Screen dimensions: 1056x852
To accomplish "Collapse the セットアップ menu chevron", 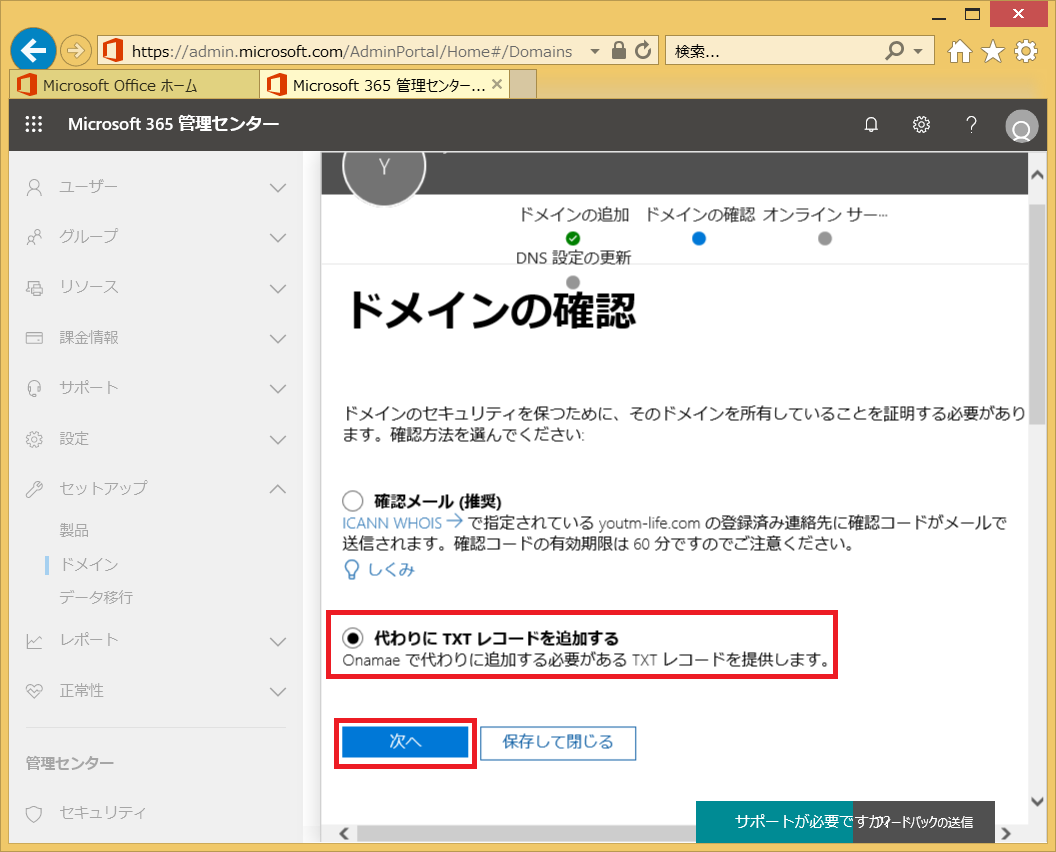I will click(x=278, y=489).
